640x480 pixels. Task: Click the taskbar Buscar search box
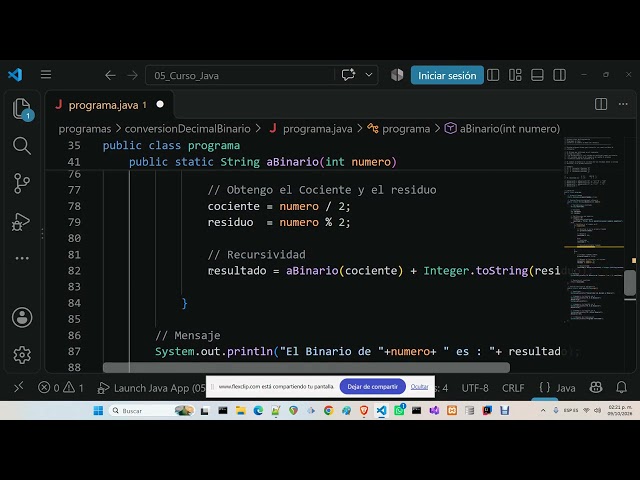coord(151,411)
